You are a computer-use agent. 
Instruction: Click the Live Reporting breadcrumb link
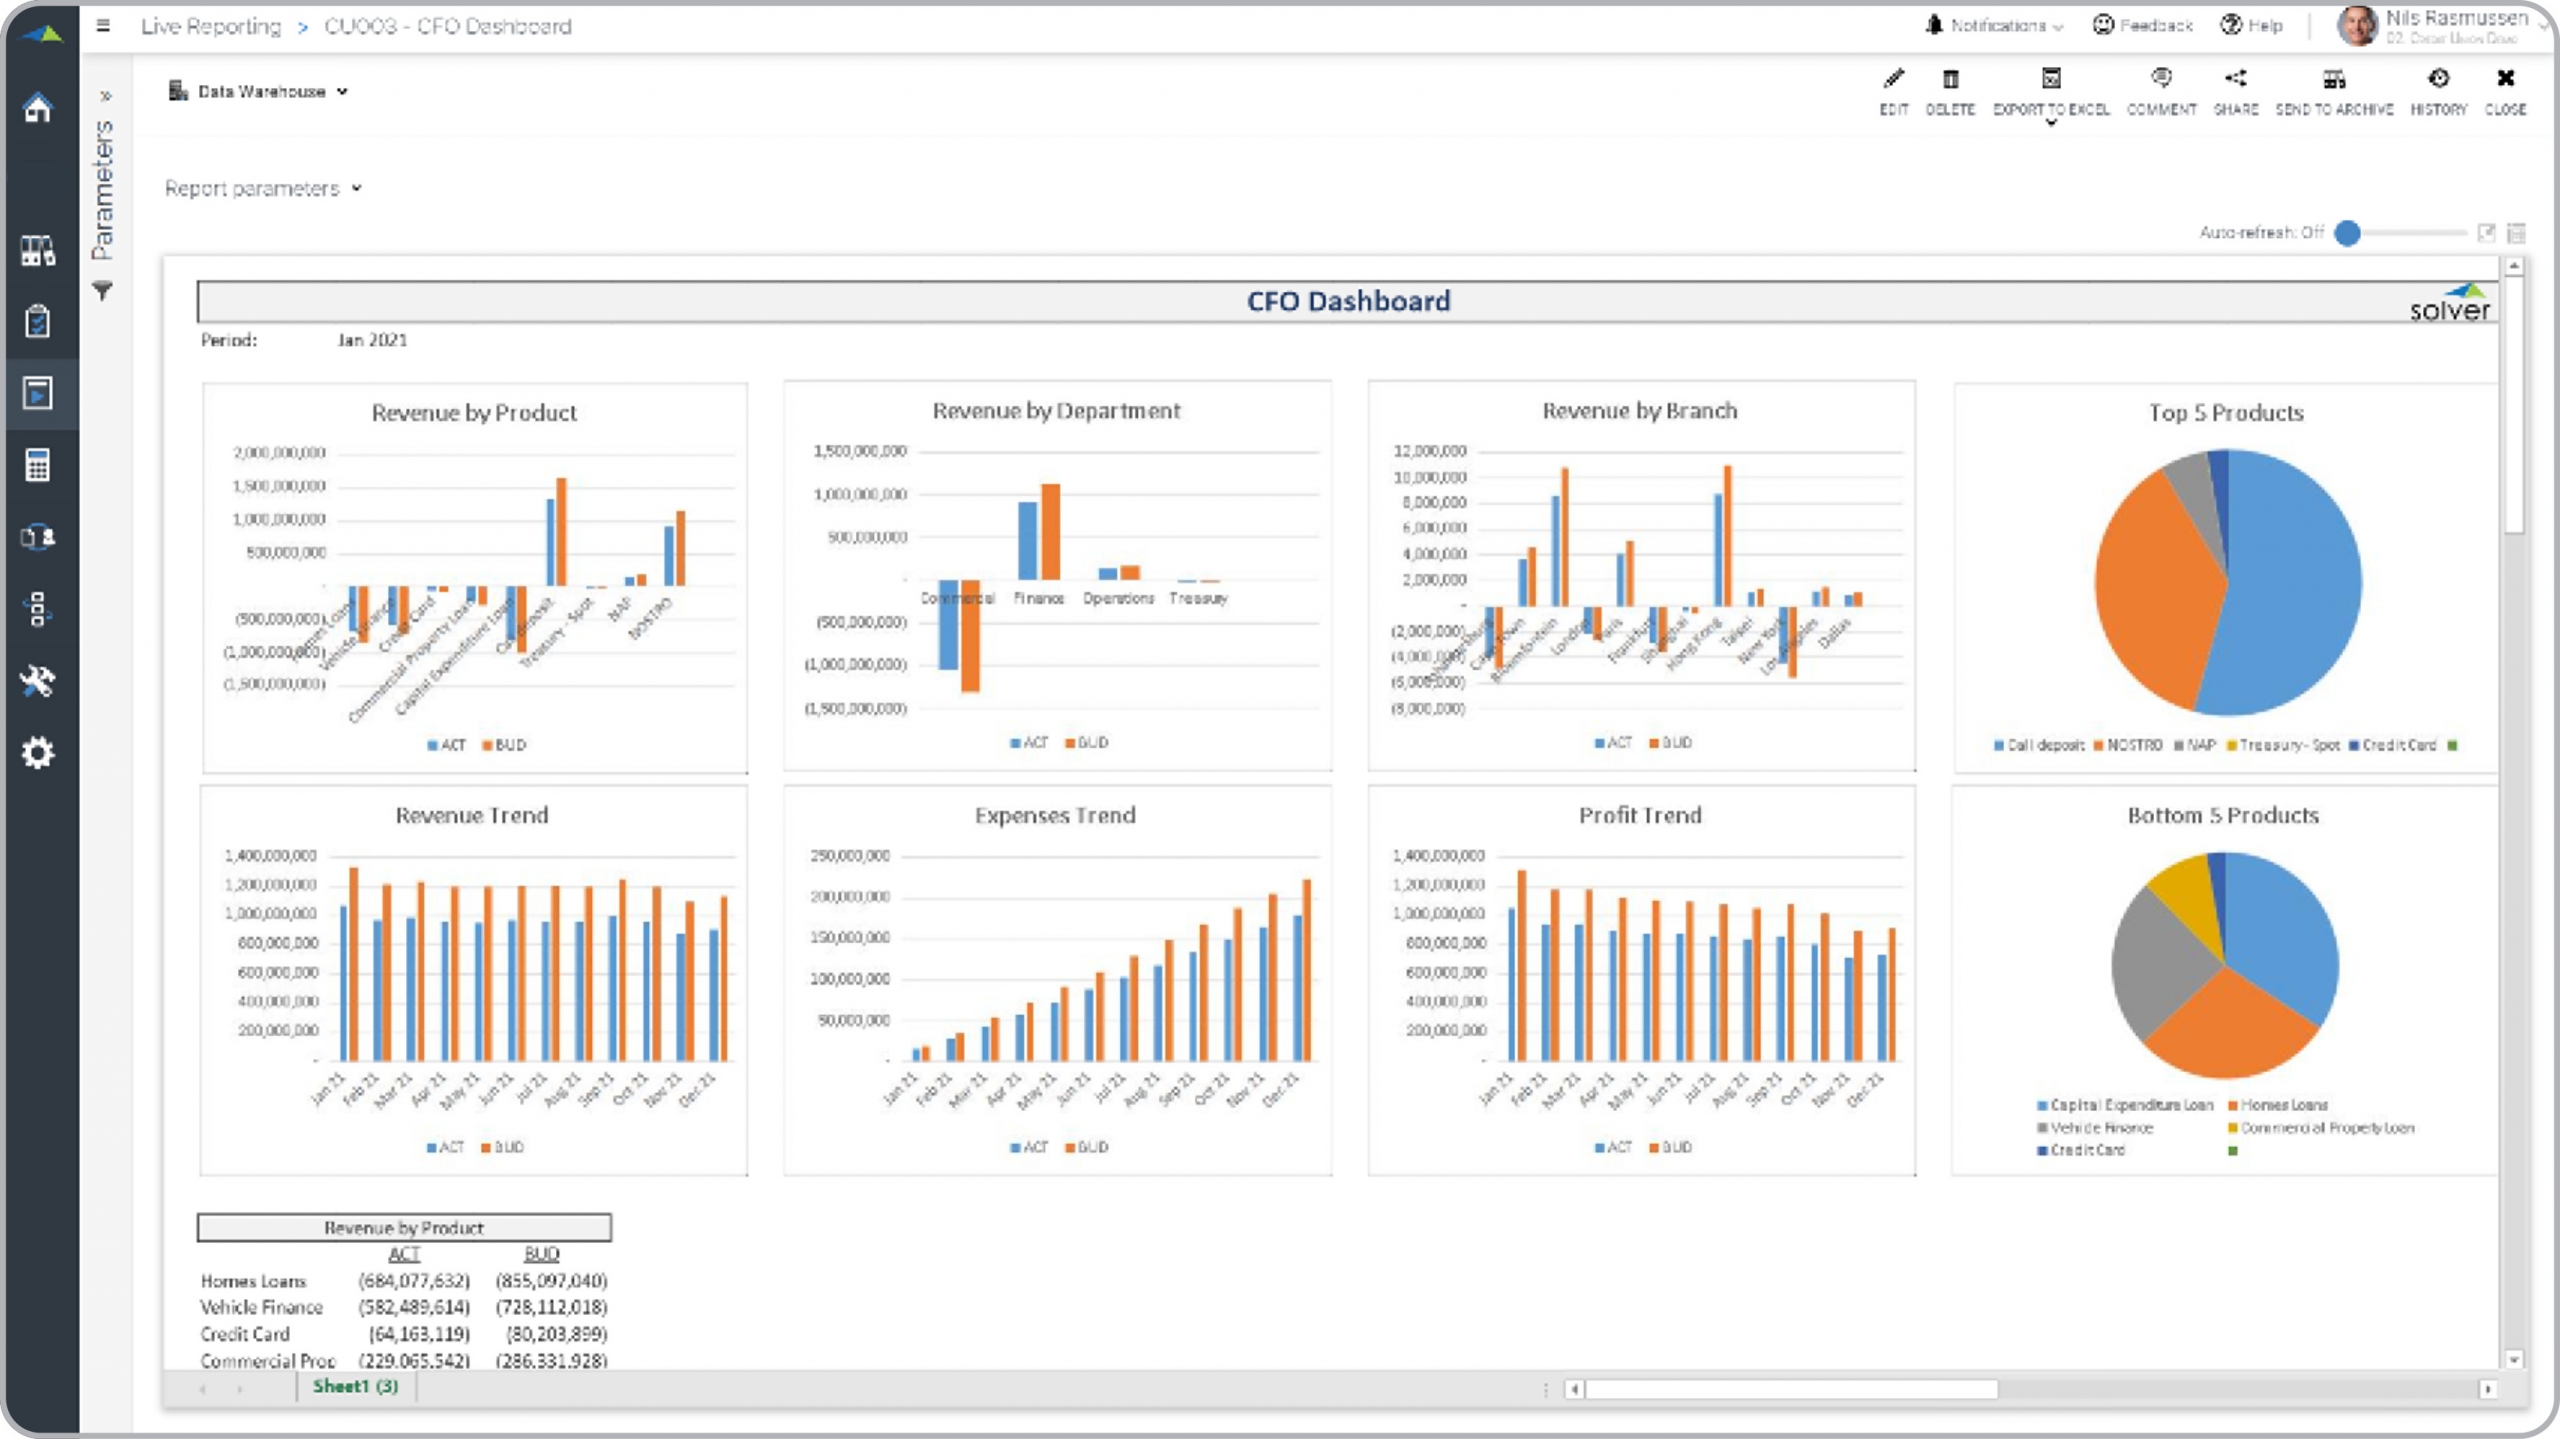coord(211,27)
